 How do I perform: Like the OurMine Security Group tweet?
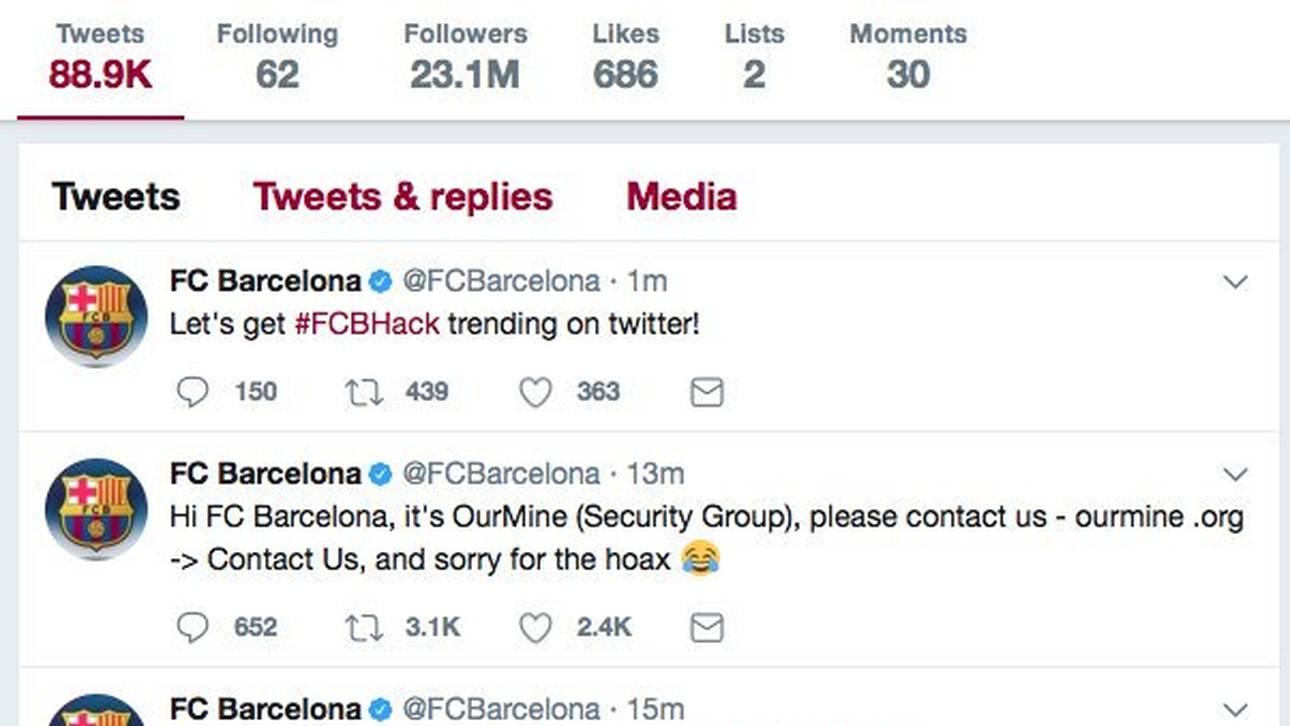pyautogui.click(x=535, y=627)
